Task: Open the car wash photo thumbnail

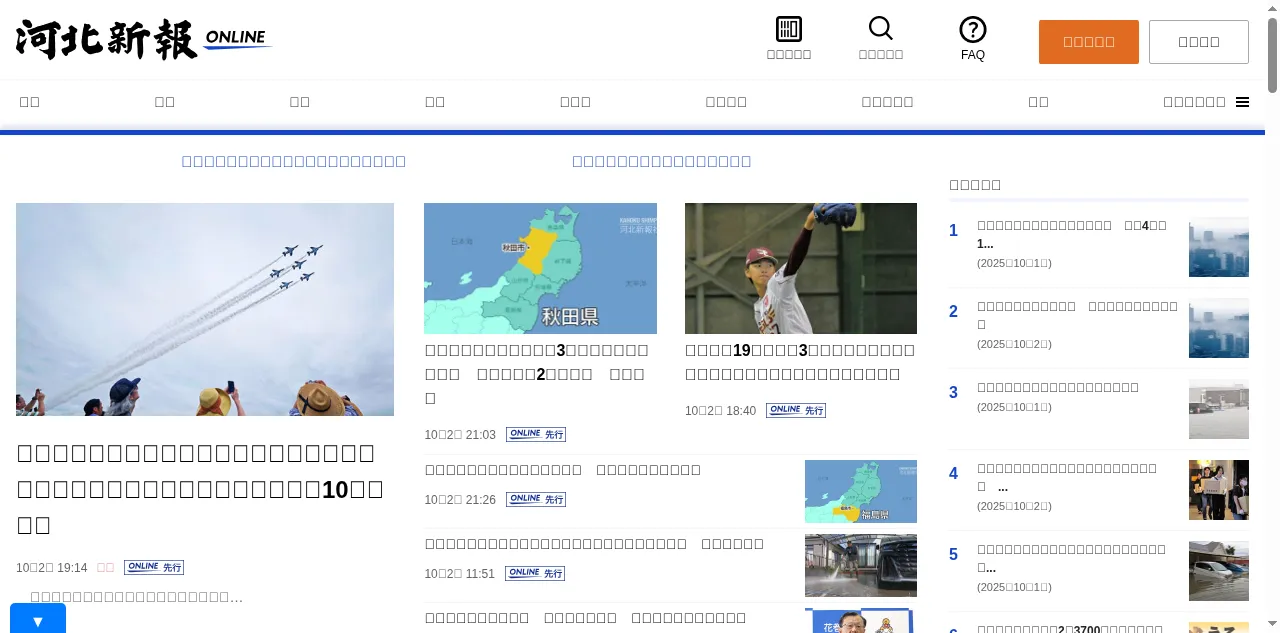Action: (861, 565)
